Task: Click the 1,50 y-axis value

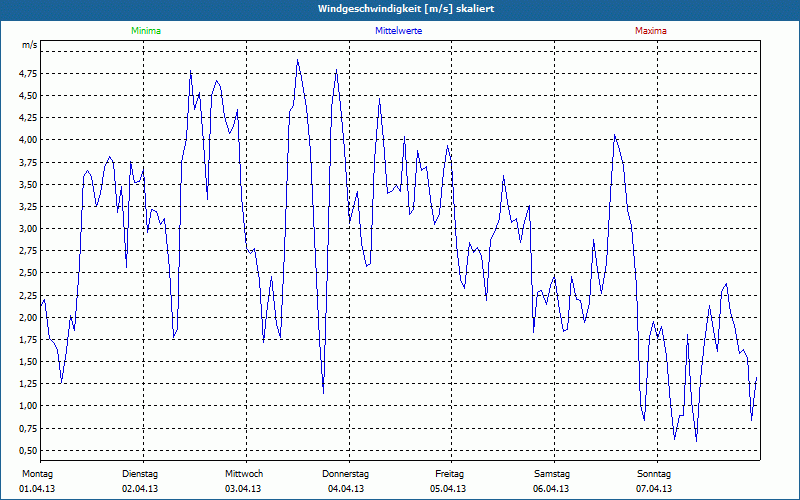Action: [x=29, y=362]
